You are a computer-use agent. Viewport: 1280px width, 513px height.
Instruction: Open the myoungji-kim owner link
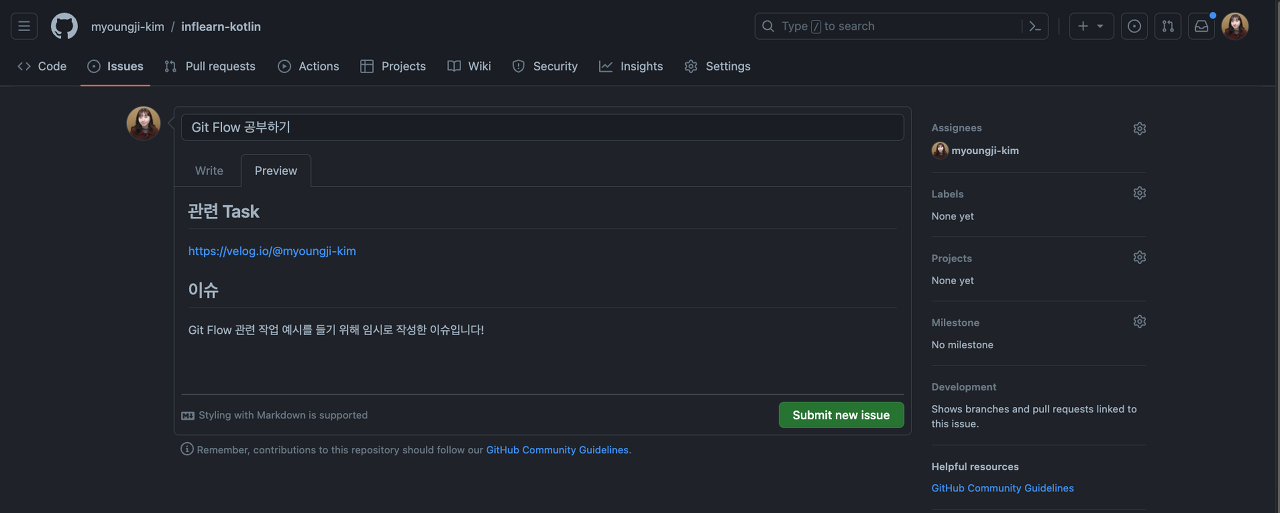(127, 26)
